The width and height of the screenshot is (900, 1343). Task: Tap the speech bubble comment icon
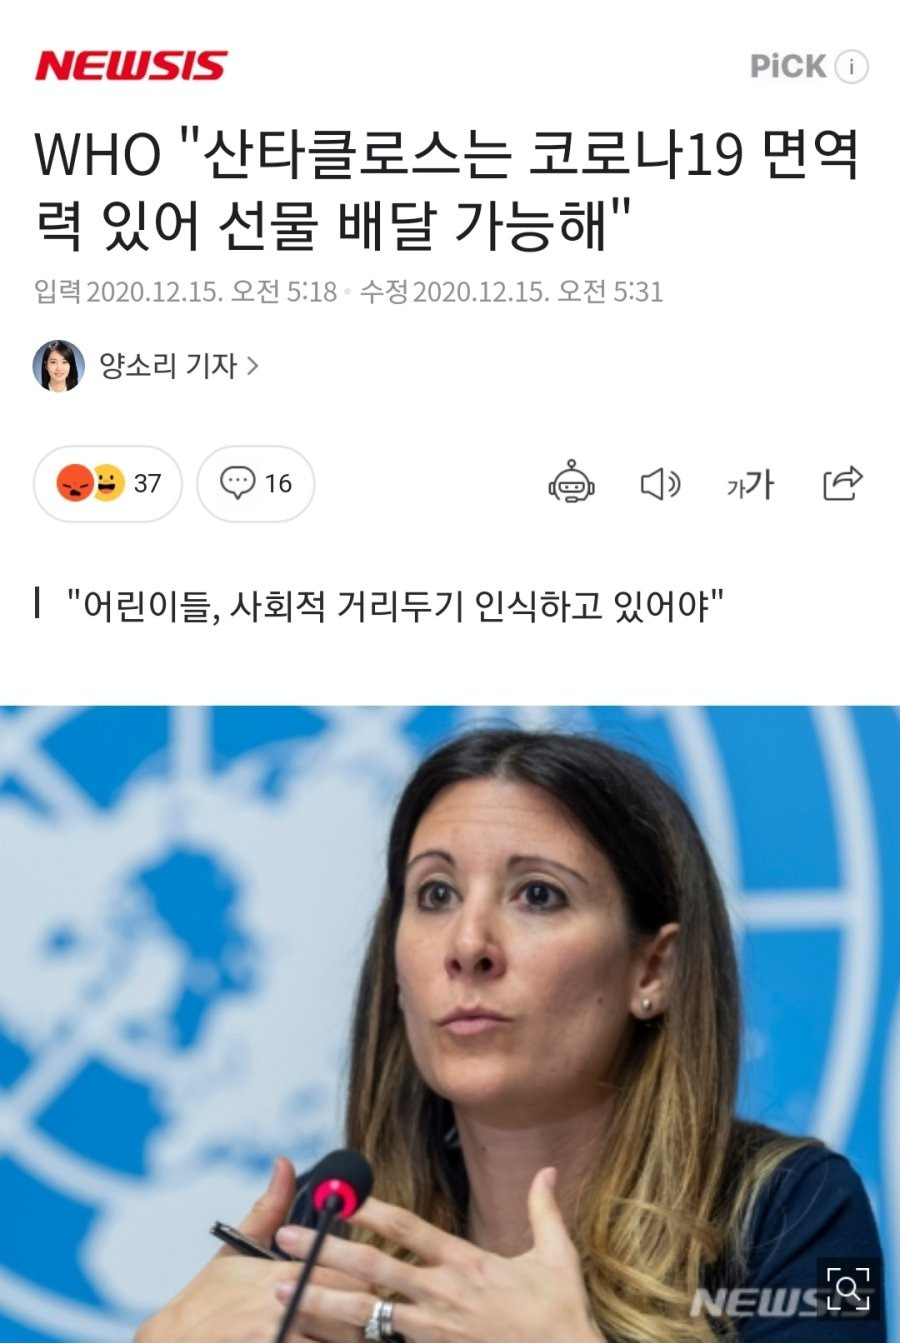click(x=238, y=483)
